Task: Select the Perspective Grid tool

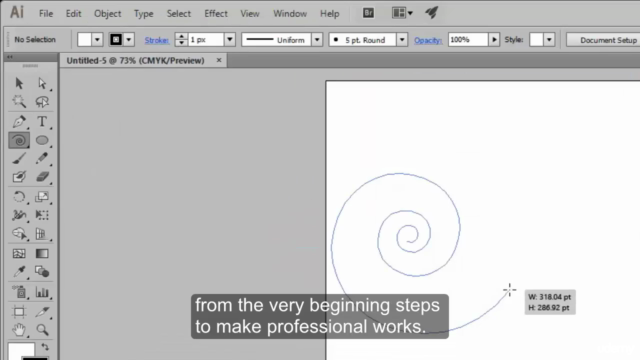Action: [42, 233]
